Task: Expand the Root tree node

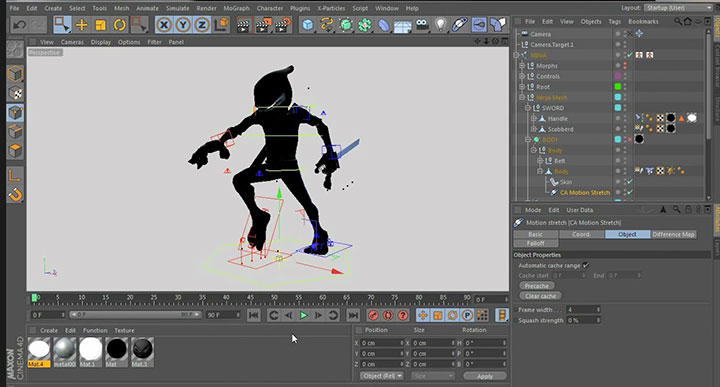Action: (x=522, y=87)
